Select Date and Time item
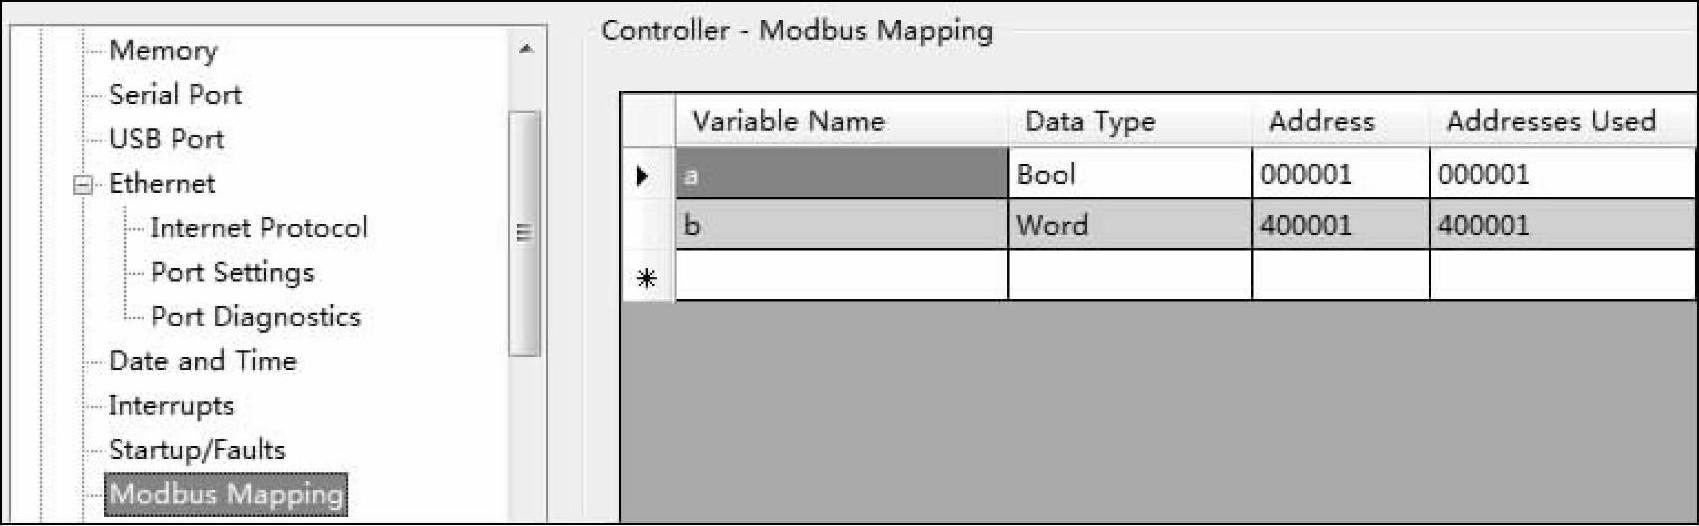The image size is (1699, 526). (x=202, y=361)
